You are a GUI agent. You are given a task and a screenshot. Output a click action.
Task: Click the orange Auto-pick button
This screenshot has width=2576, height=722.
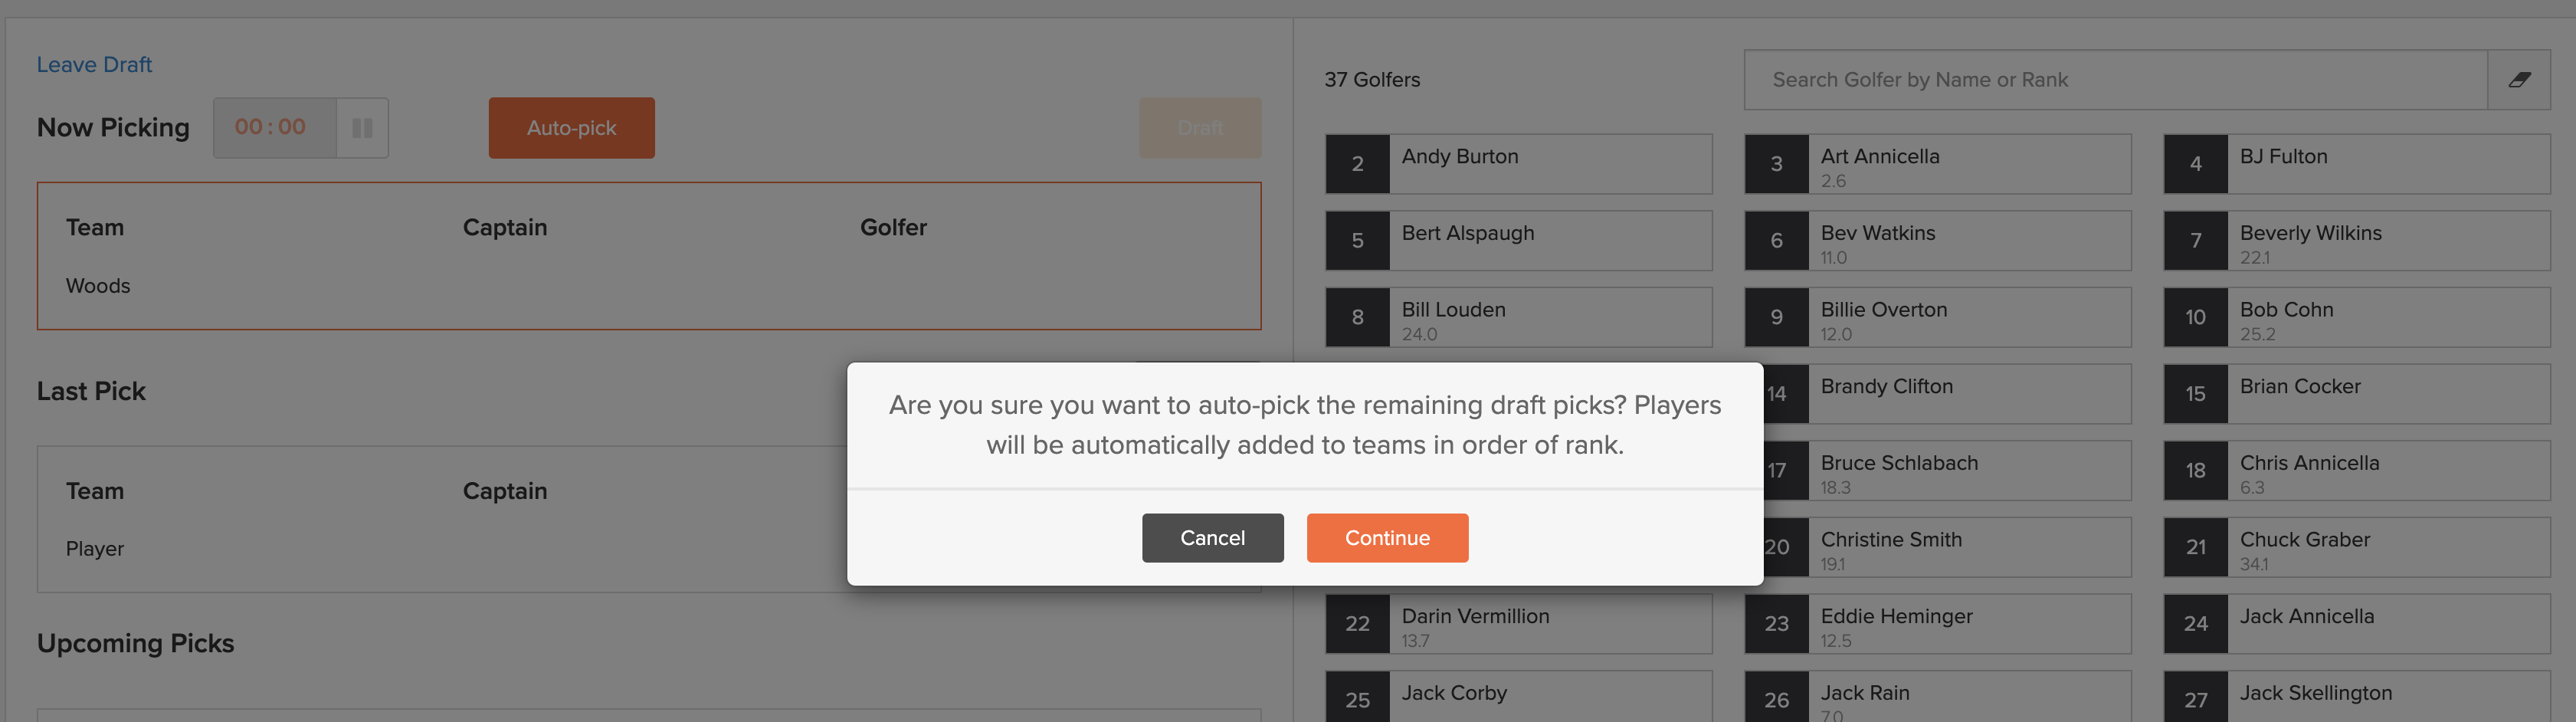click(571, 128)
